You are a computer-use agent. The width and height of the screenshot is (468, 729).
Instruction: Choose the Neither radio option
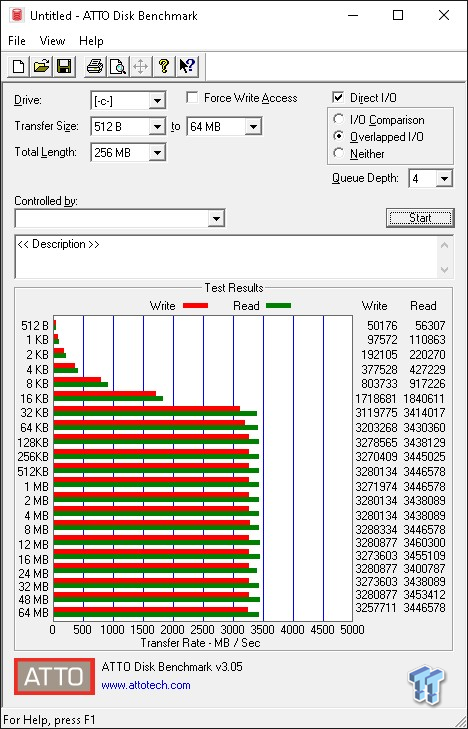[x=339, y=153]
